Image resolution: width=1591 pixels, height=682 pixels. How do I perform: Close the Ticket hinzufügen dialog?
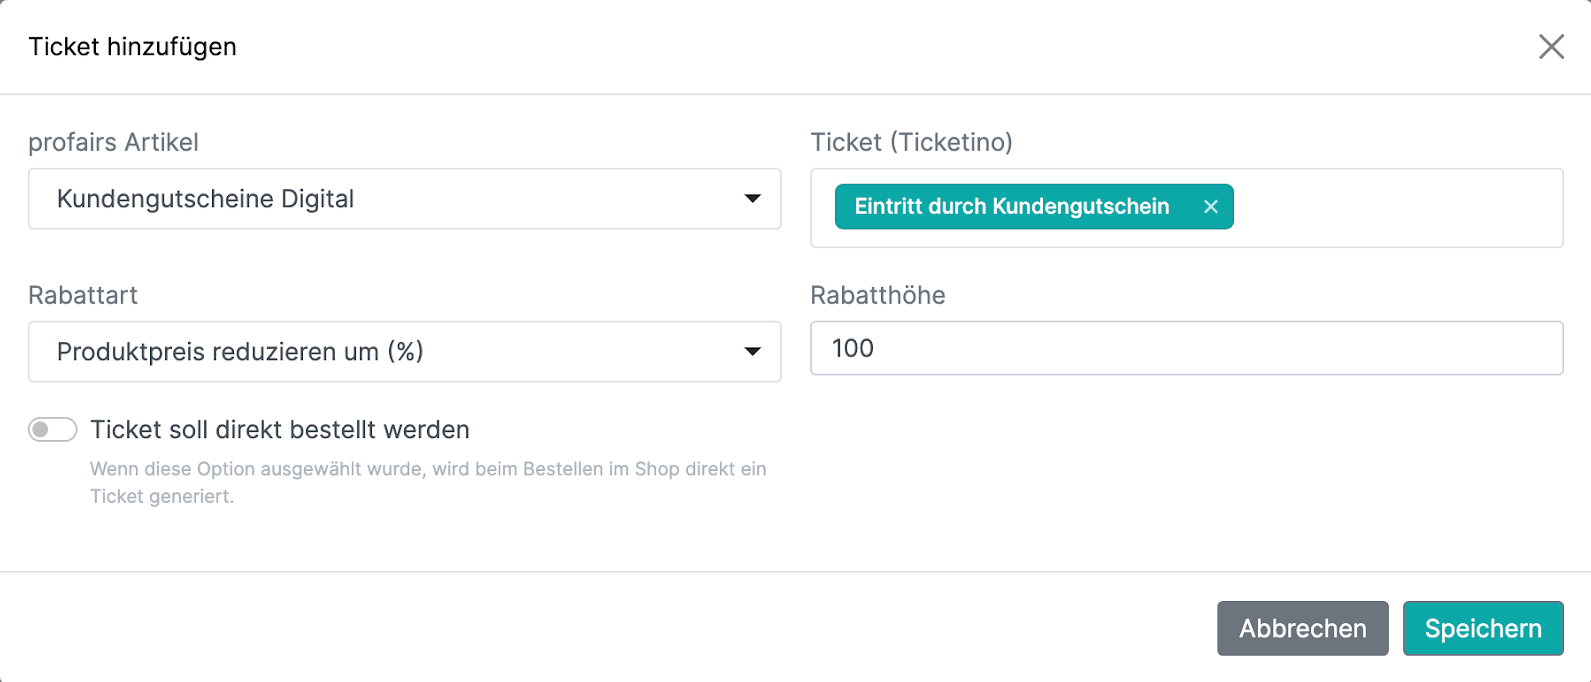pos(1551,47)
